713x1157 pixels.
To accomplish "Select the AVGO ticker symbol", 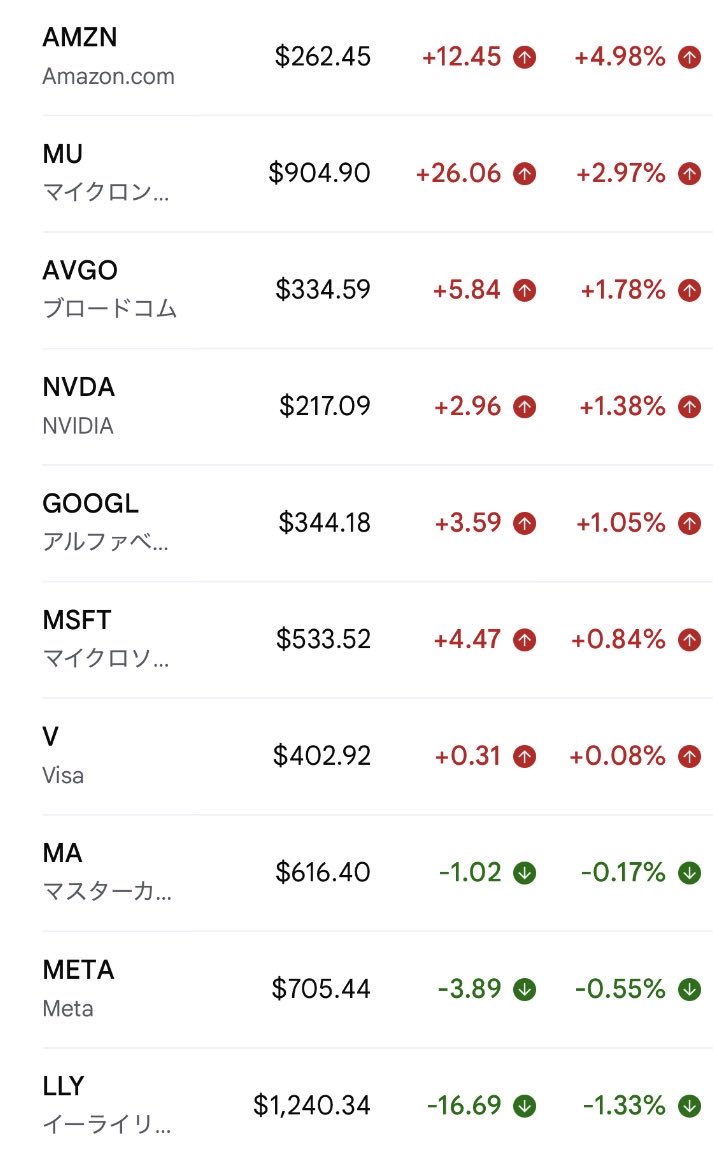I will click(80, 270).
